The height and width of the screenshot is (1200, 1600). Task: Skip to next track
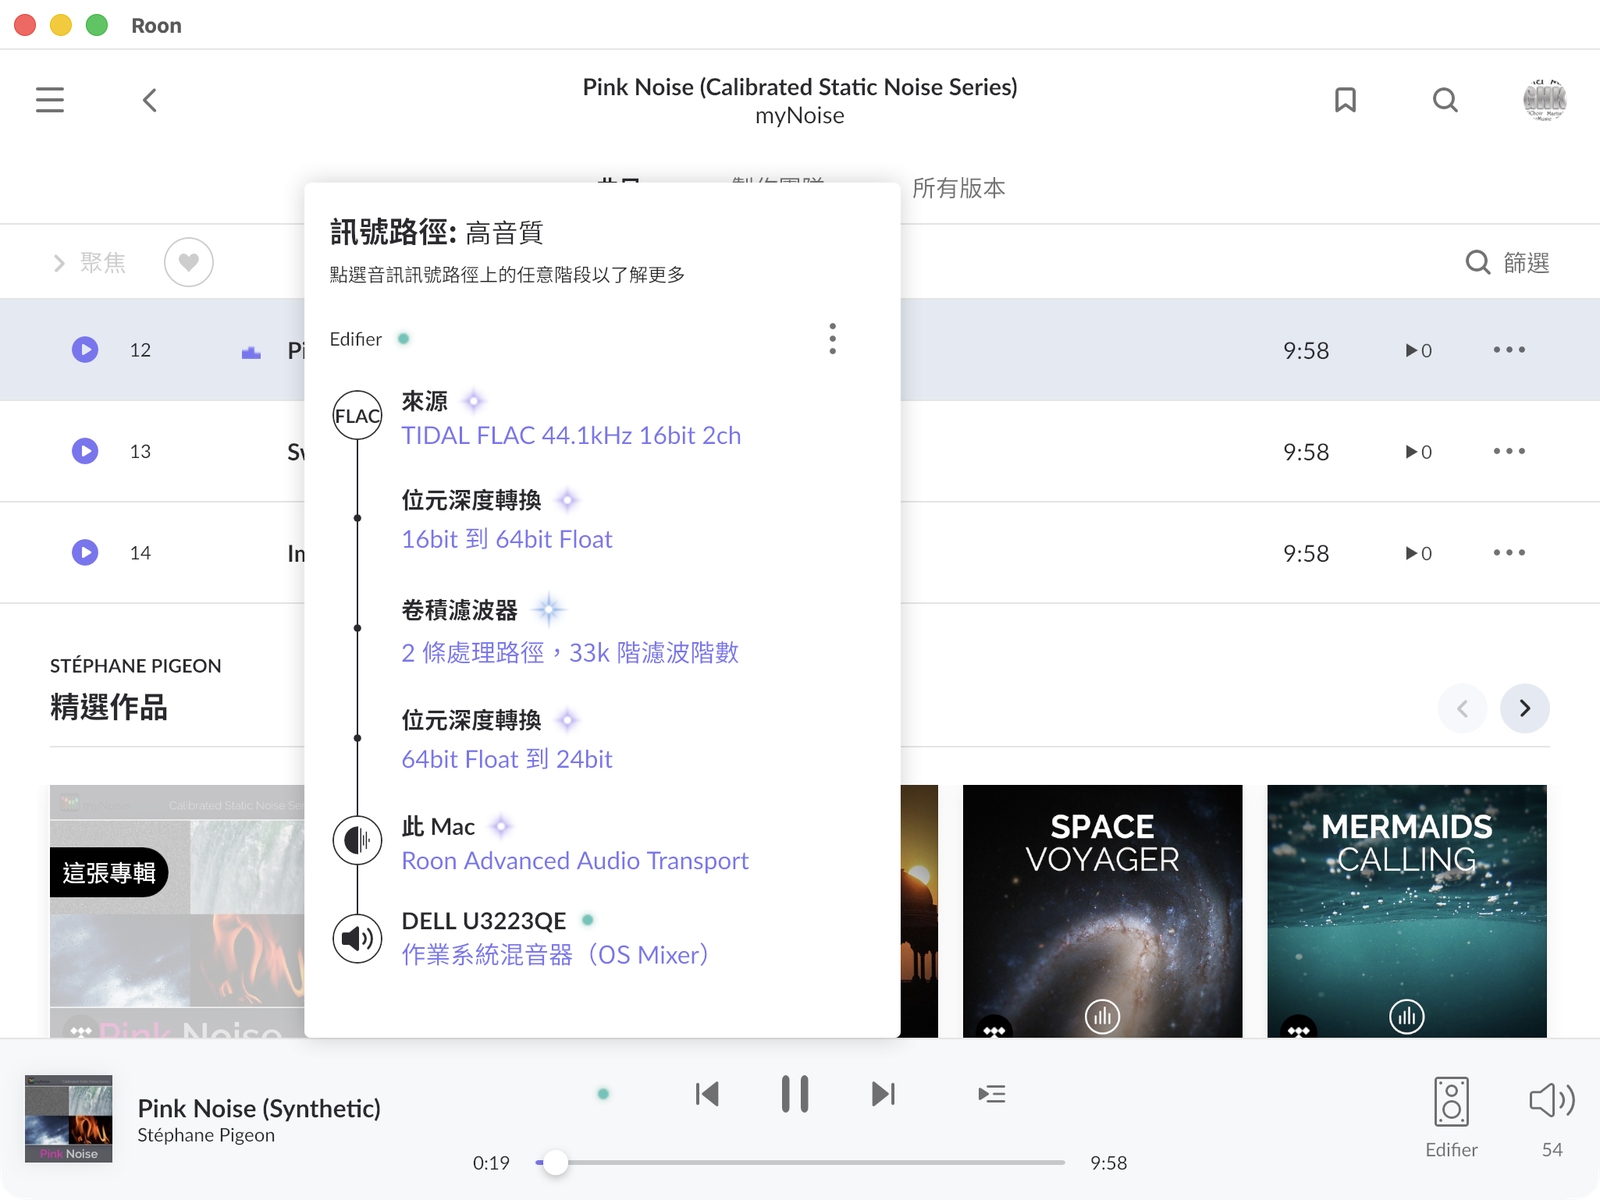[x=883, y=1094]
